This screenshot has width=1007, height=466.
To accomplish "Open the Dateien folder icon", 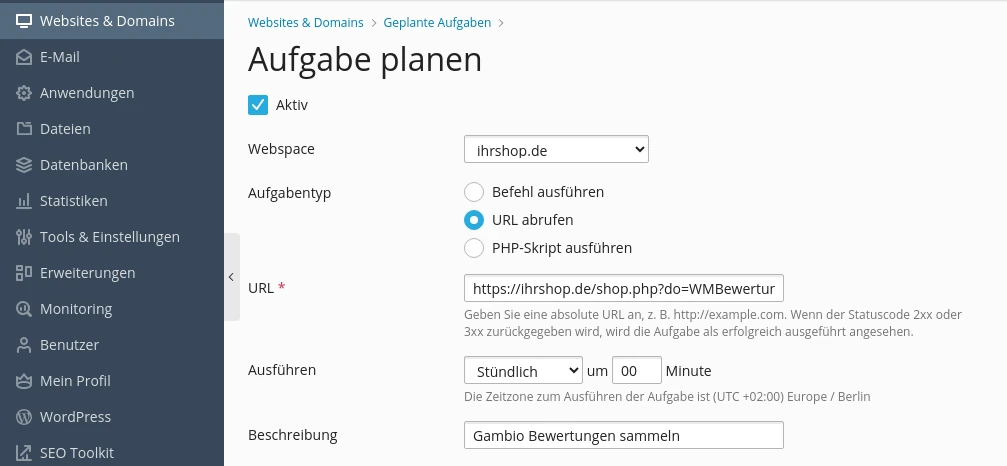I will [x=24, y=129].
